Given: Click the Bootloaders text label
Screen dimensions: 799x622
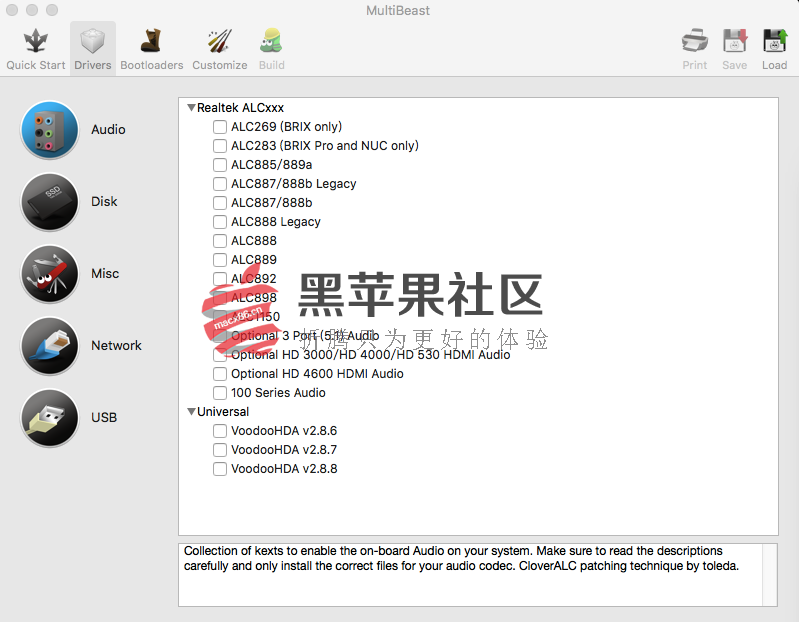Looking at the screenshot, I should pyautogui.click(x=152, y=65).
